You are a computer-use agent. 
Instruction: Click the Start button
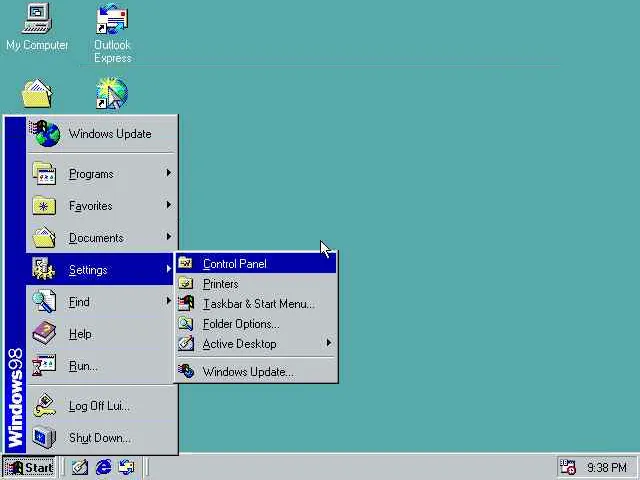(29, 467)
